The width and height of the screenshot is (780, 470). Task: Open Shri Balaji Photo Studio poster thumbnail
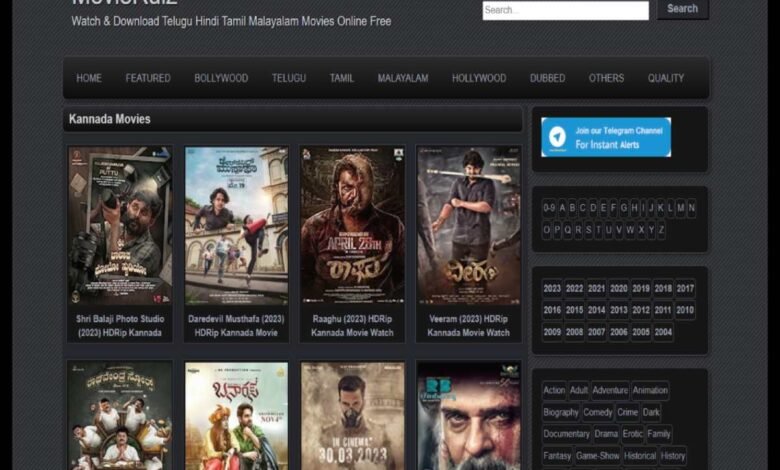pos(120,225)
